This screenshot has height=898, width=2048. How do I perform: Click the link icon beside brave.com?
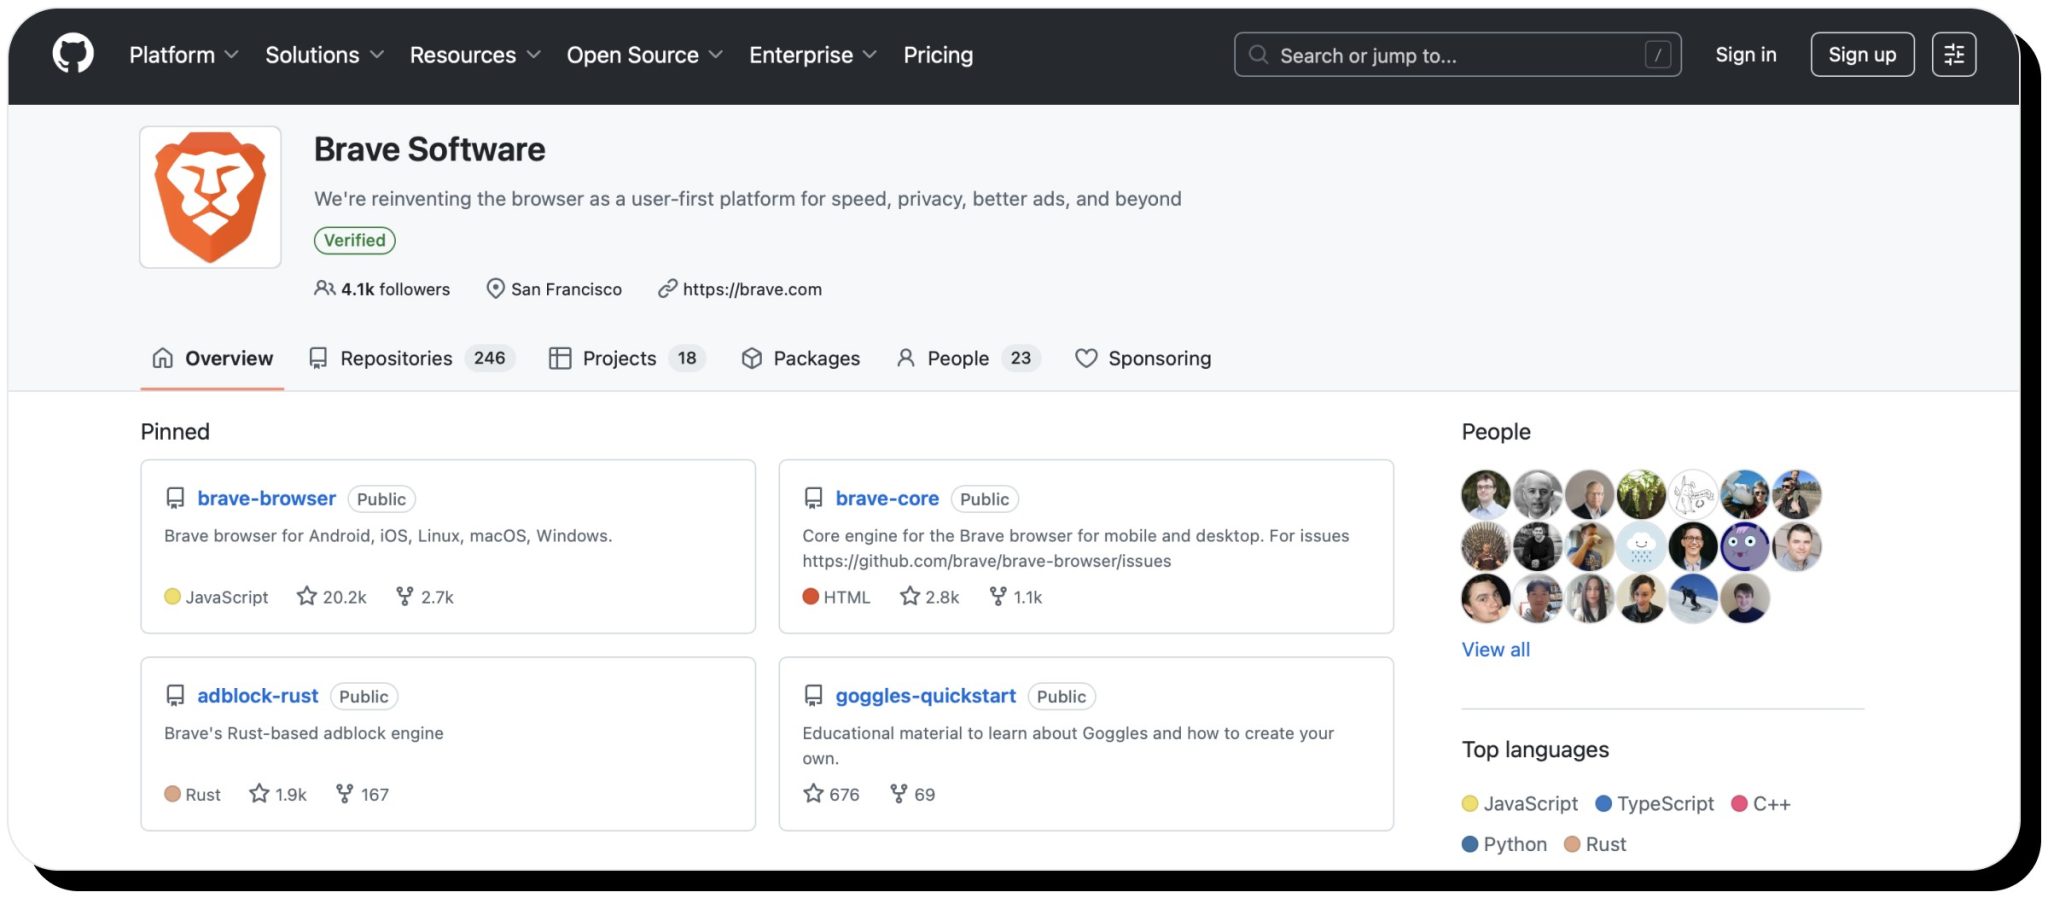coord(667,288)
